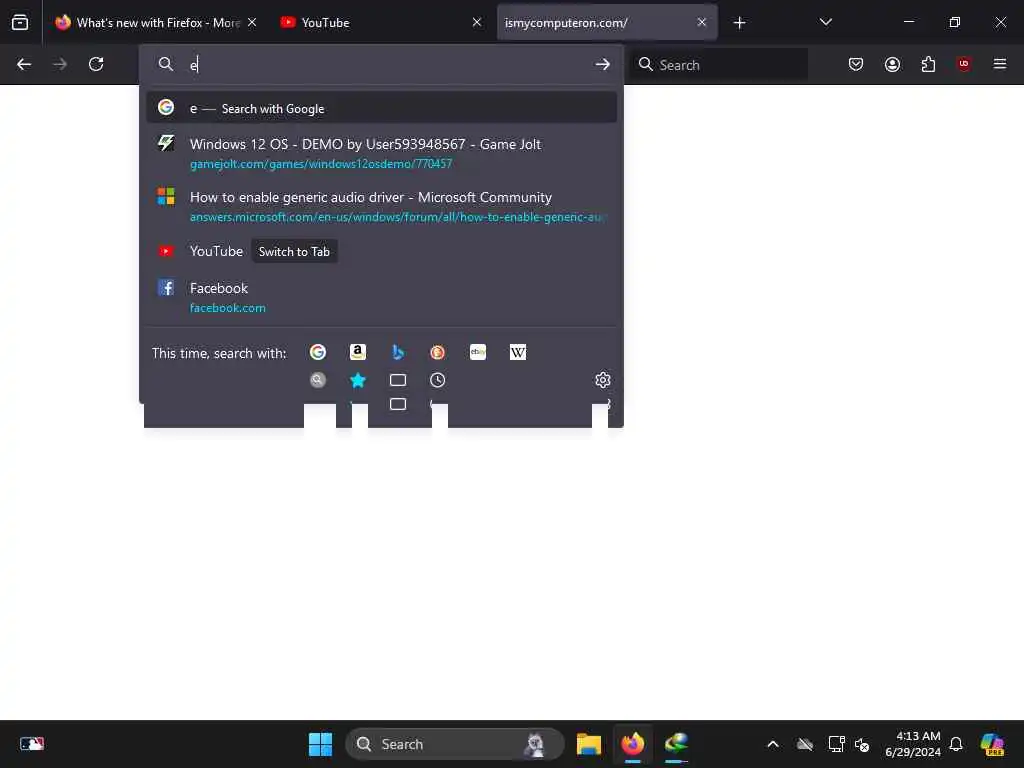Open uBlock Origin extension icon
The height and width of the screenshot is (768, 1024).
964,64
